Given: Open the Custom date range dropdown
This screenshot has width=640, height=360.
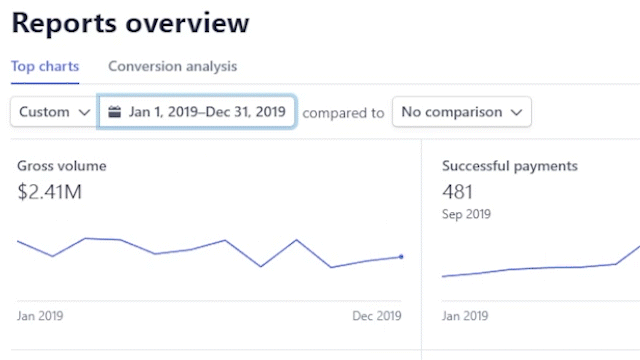Looking at the screenshot, I should coord(54,112).
